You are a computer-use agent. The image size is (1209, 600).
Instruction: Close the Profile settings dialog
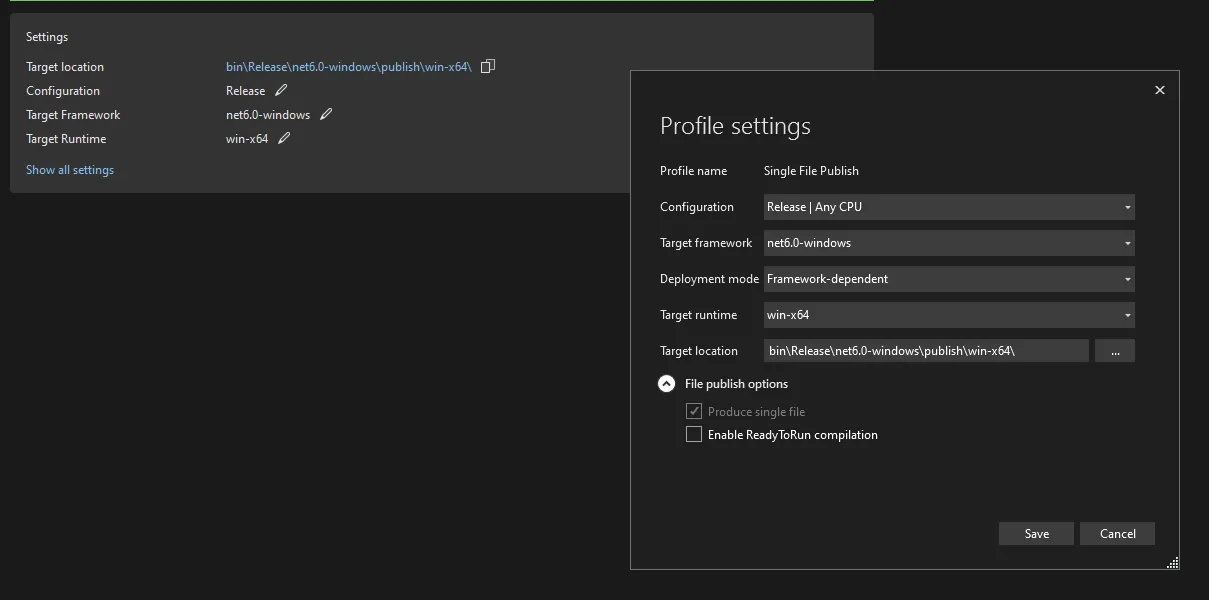tap(1160, 90)
